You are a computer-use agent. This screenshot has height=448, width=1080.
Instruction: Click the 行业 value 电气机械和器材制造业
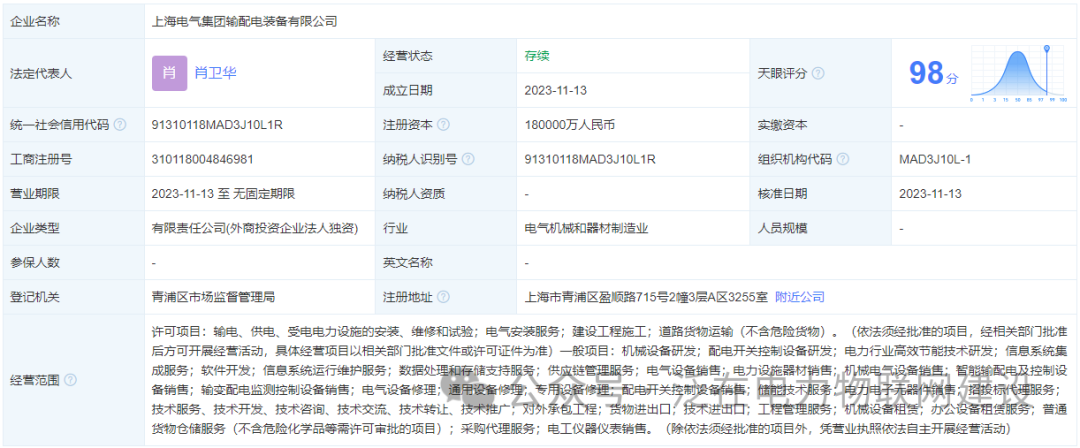pyautogui.click(x=586, y=228)
